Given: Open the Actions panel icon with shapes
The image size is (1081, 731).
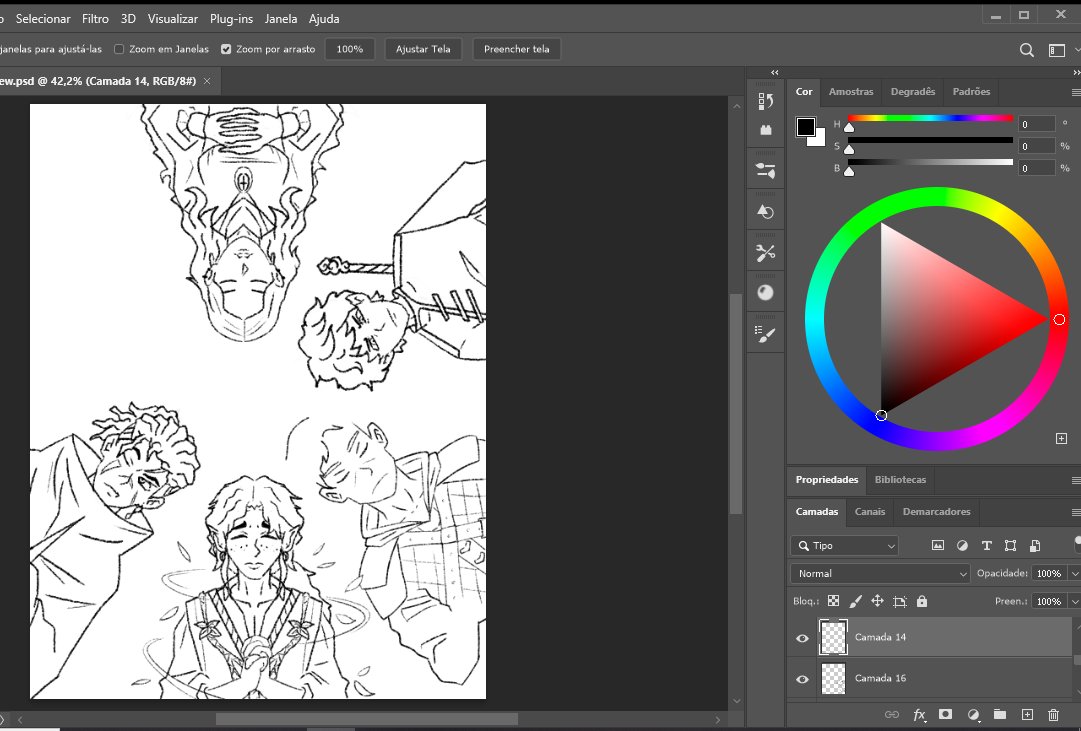Looking at the screenshot, I should pyautogui.click(x=765, y=211).
